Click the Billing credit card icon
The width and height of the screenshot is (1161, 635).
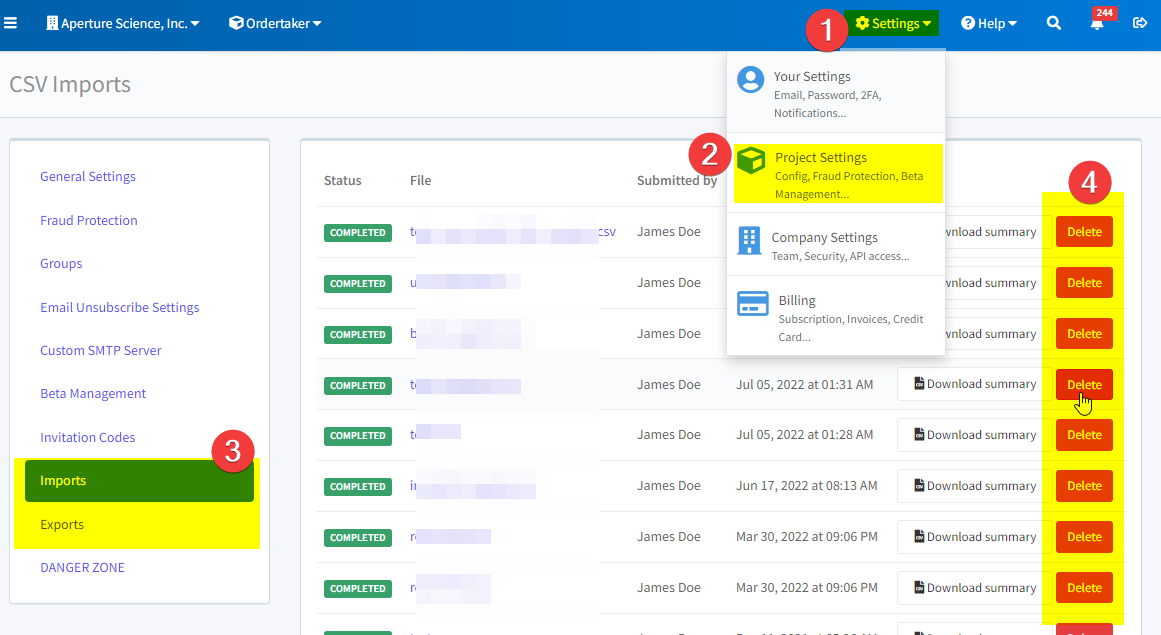tap(752, 303)
